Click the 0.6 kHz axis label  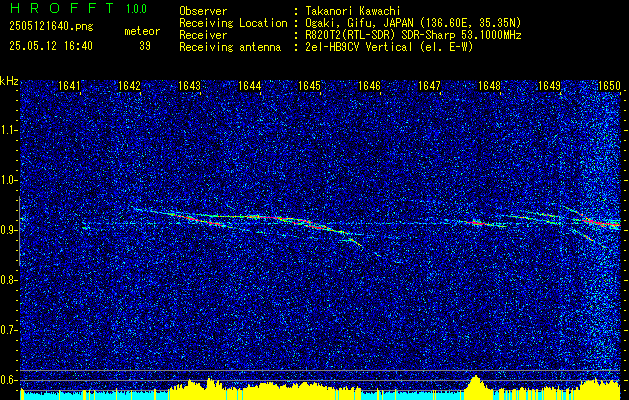click(x=7, y=380)
